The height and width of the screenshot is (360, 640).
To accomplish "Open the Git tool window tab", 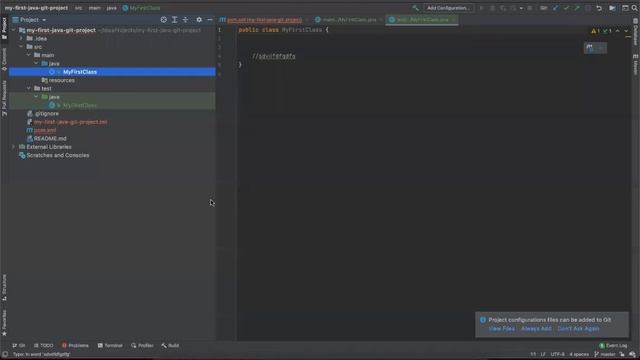I will (19, 345).
